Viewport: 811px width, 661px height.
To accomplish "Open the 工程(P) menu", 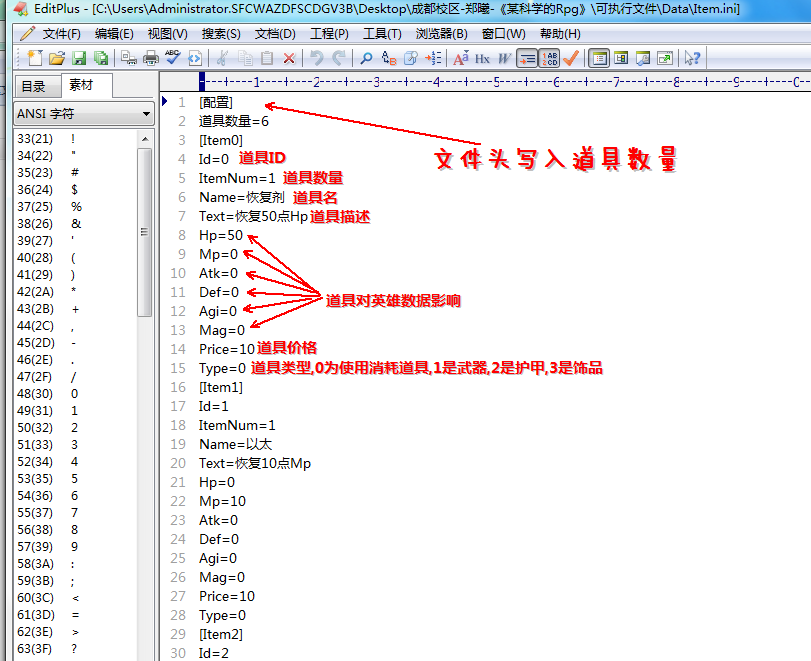I will [x=329, y=34].
